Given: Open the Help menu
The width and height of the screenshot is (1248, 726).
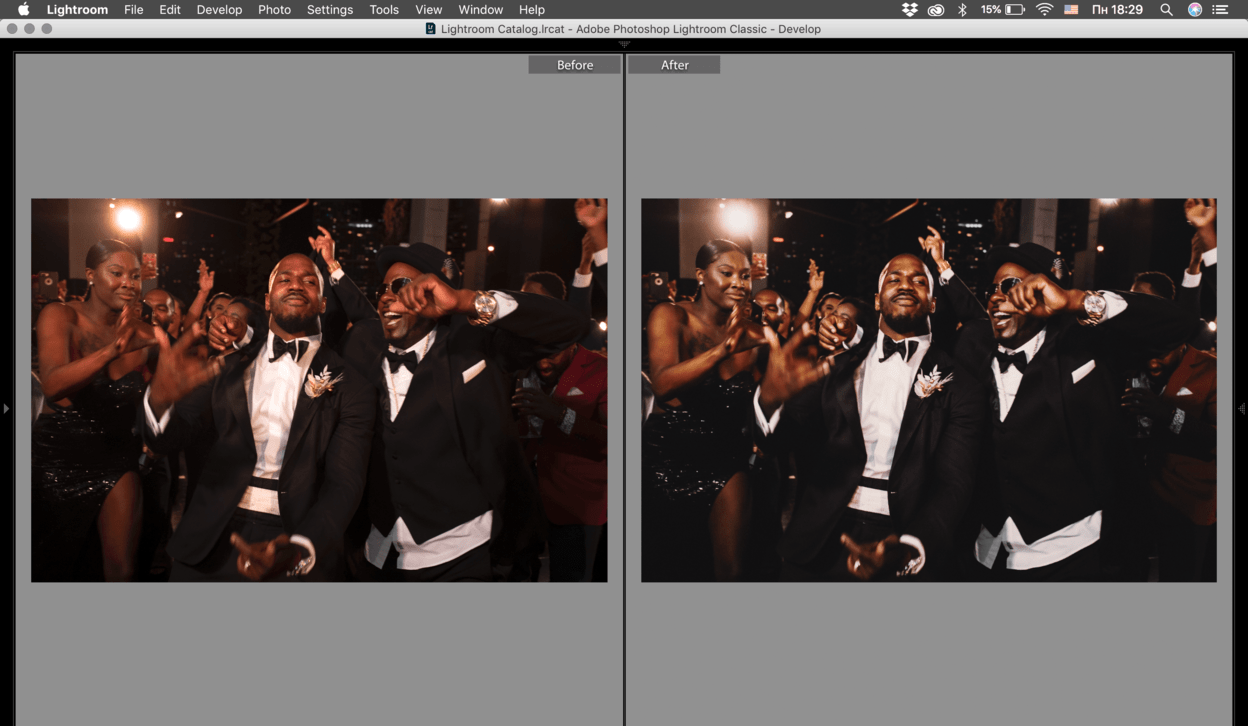Looking at the screenshot, I should pyautogui.click(x=532, y=9).
